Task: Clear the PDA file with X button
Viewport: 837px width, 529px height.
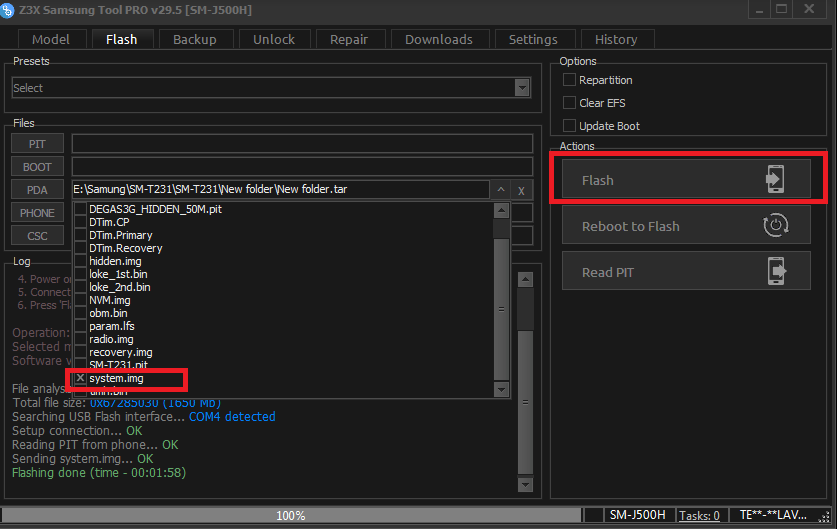Action: [522, 190]
